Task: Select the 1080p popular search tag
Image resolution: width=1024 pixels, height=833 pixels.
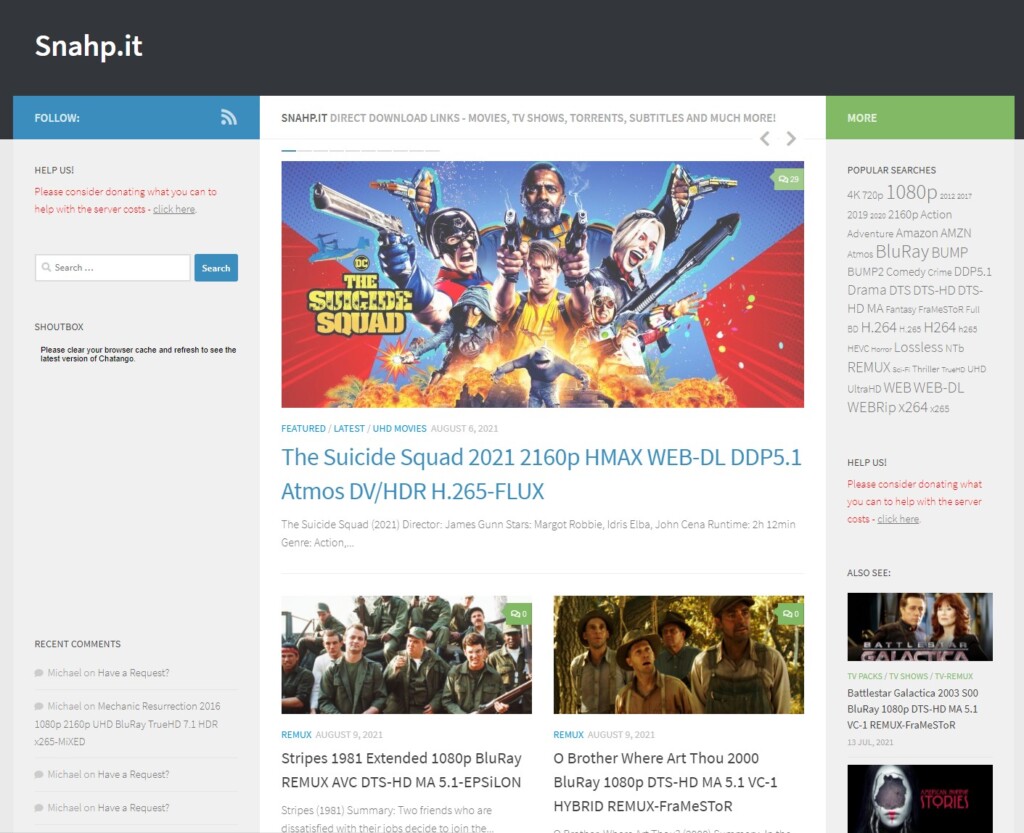Action: pyautogui.click(x=911, y=192)
